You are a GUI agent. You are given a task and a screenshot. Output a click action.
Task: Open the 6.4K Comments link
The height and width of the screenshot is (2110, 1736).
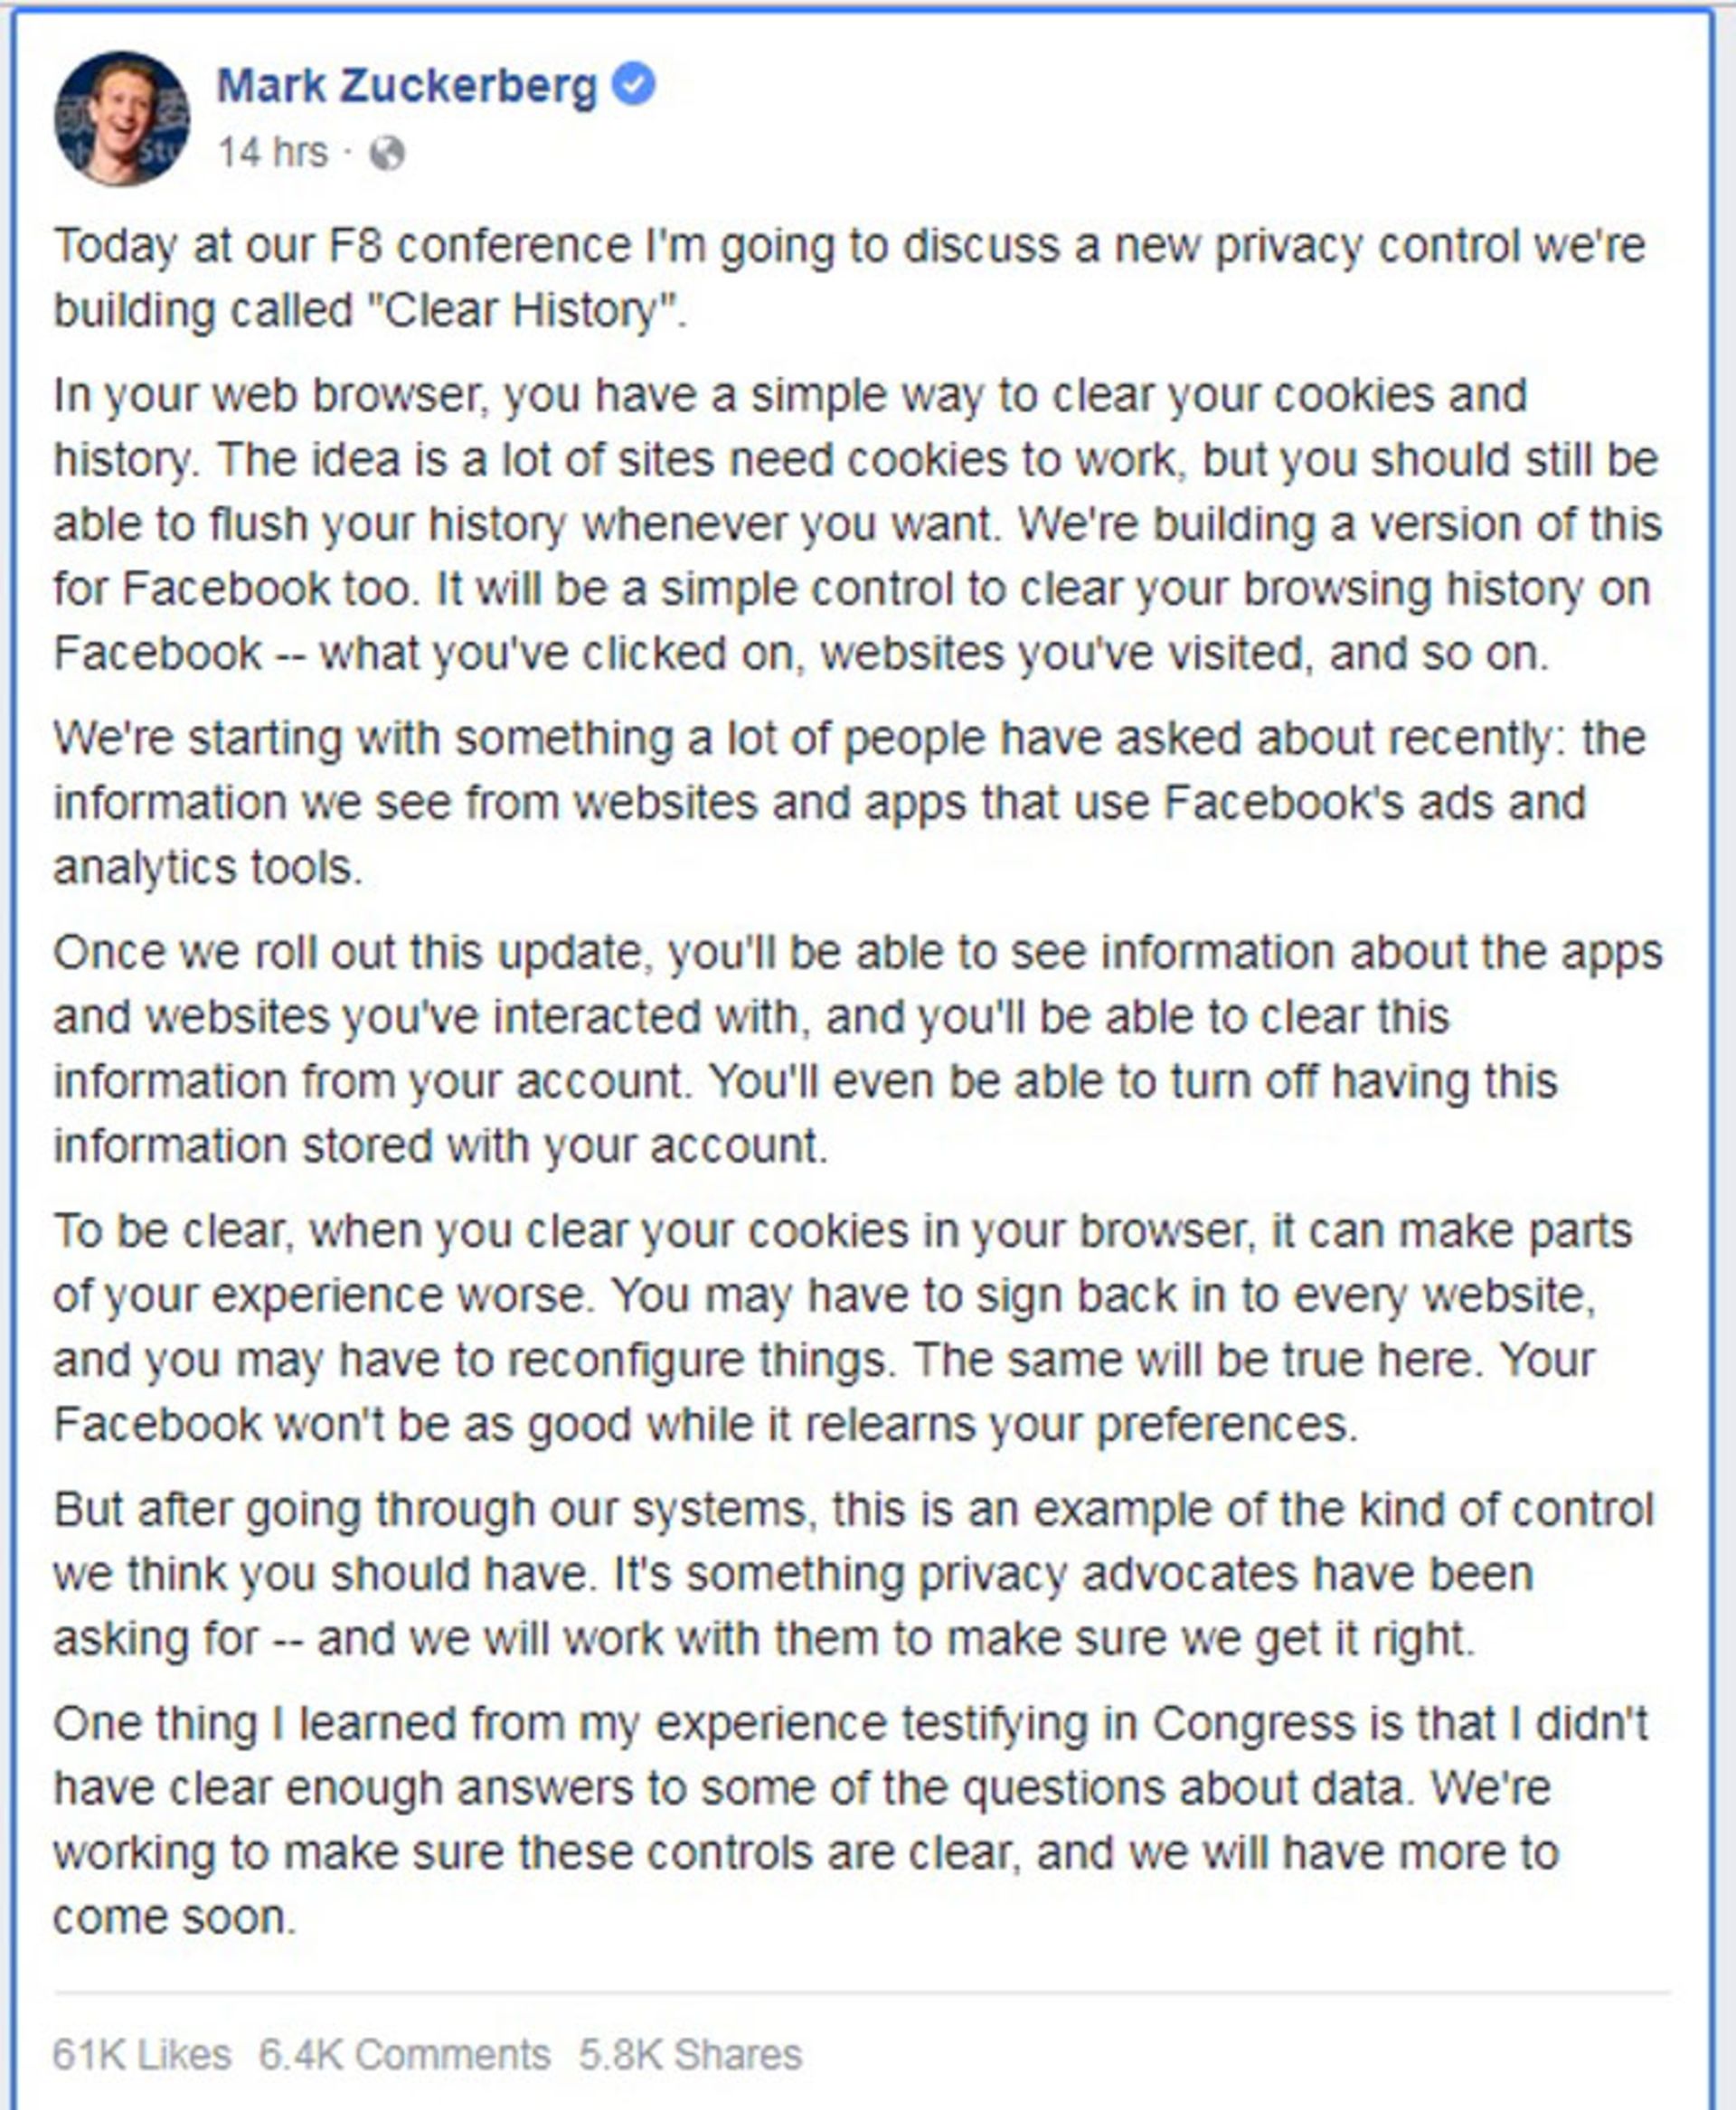pyautogui.click(x=405, y=2054)
